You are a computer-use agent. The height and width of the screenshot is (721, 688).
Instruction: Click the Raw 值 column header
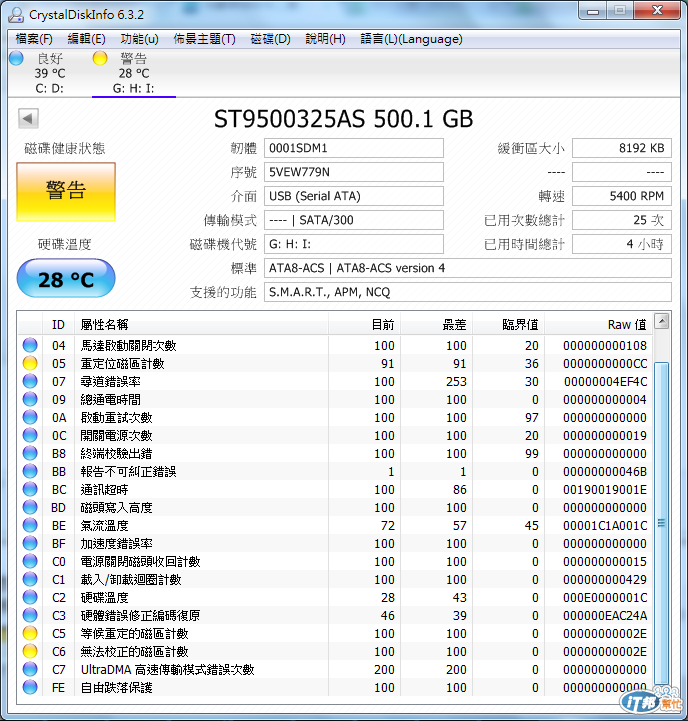tap(599, 325)
